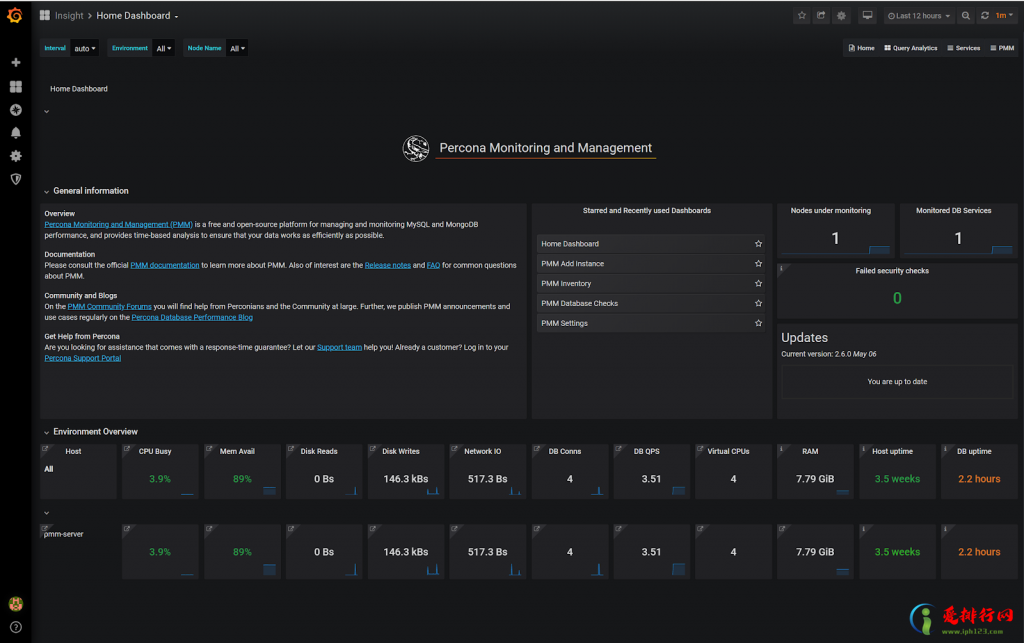Toggle the star for Home Dashboard list entry
Screen dimensions: 1024x643
pos(758,244)
